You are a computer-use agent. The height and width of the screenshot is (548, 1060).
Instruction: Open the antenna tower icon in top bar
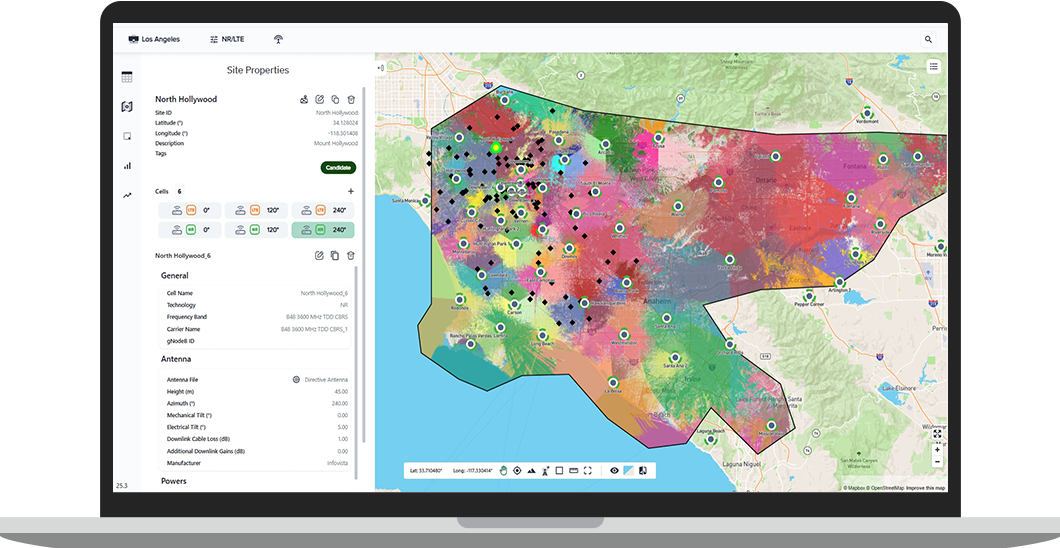point(278,39)
